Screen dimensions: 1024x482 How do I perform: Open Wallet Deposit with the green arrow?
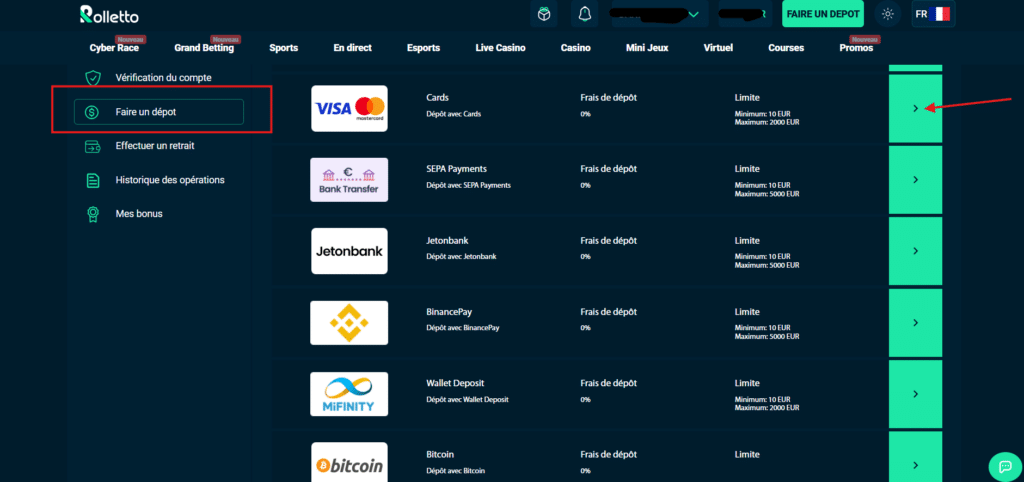916,394
